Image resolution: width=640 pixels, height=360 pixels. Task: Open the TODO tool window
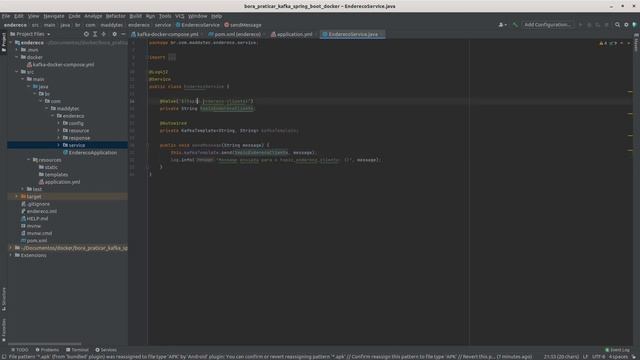click(20, 350)
